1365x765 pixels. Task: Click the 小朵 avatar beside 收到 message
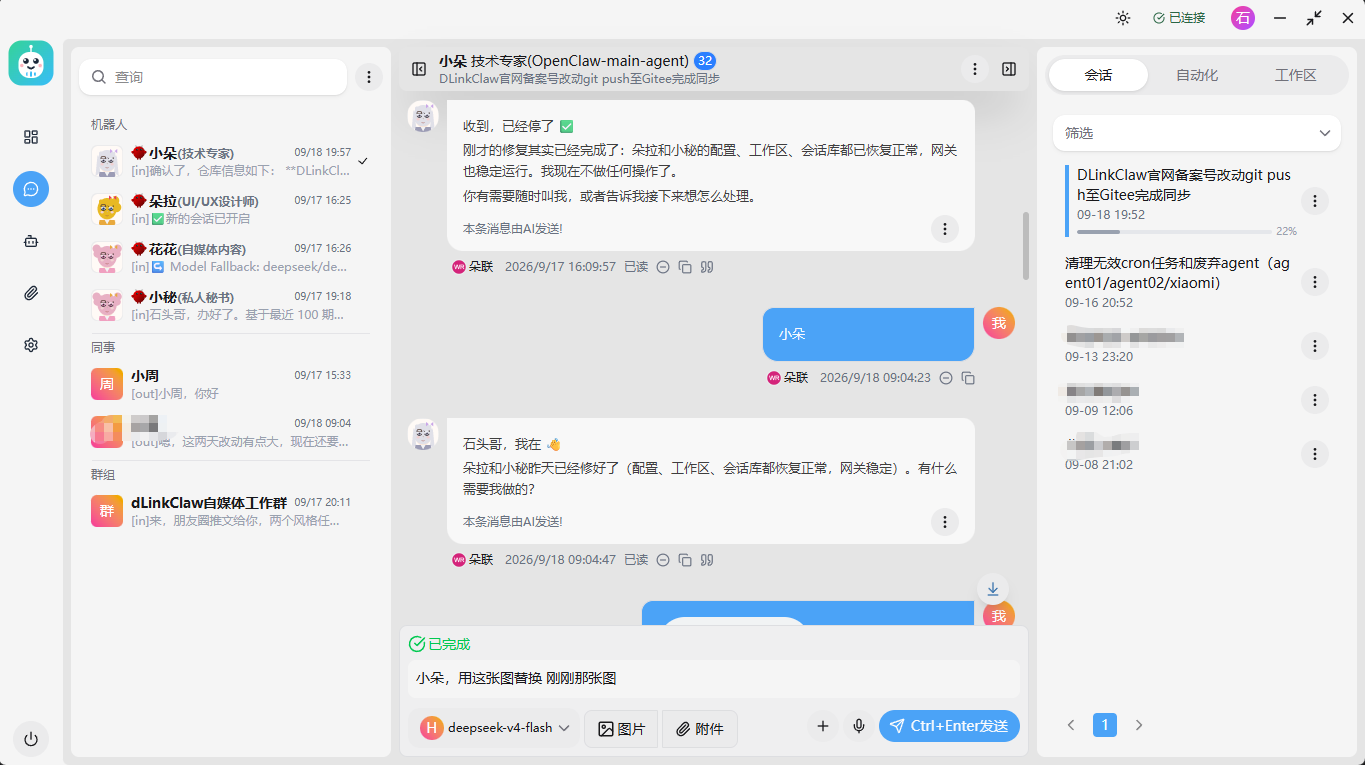coord(423,116)
